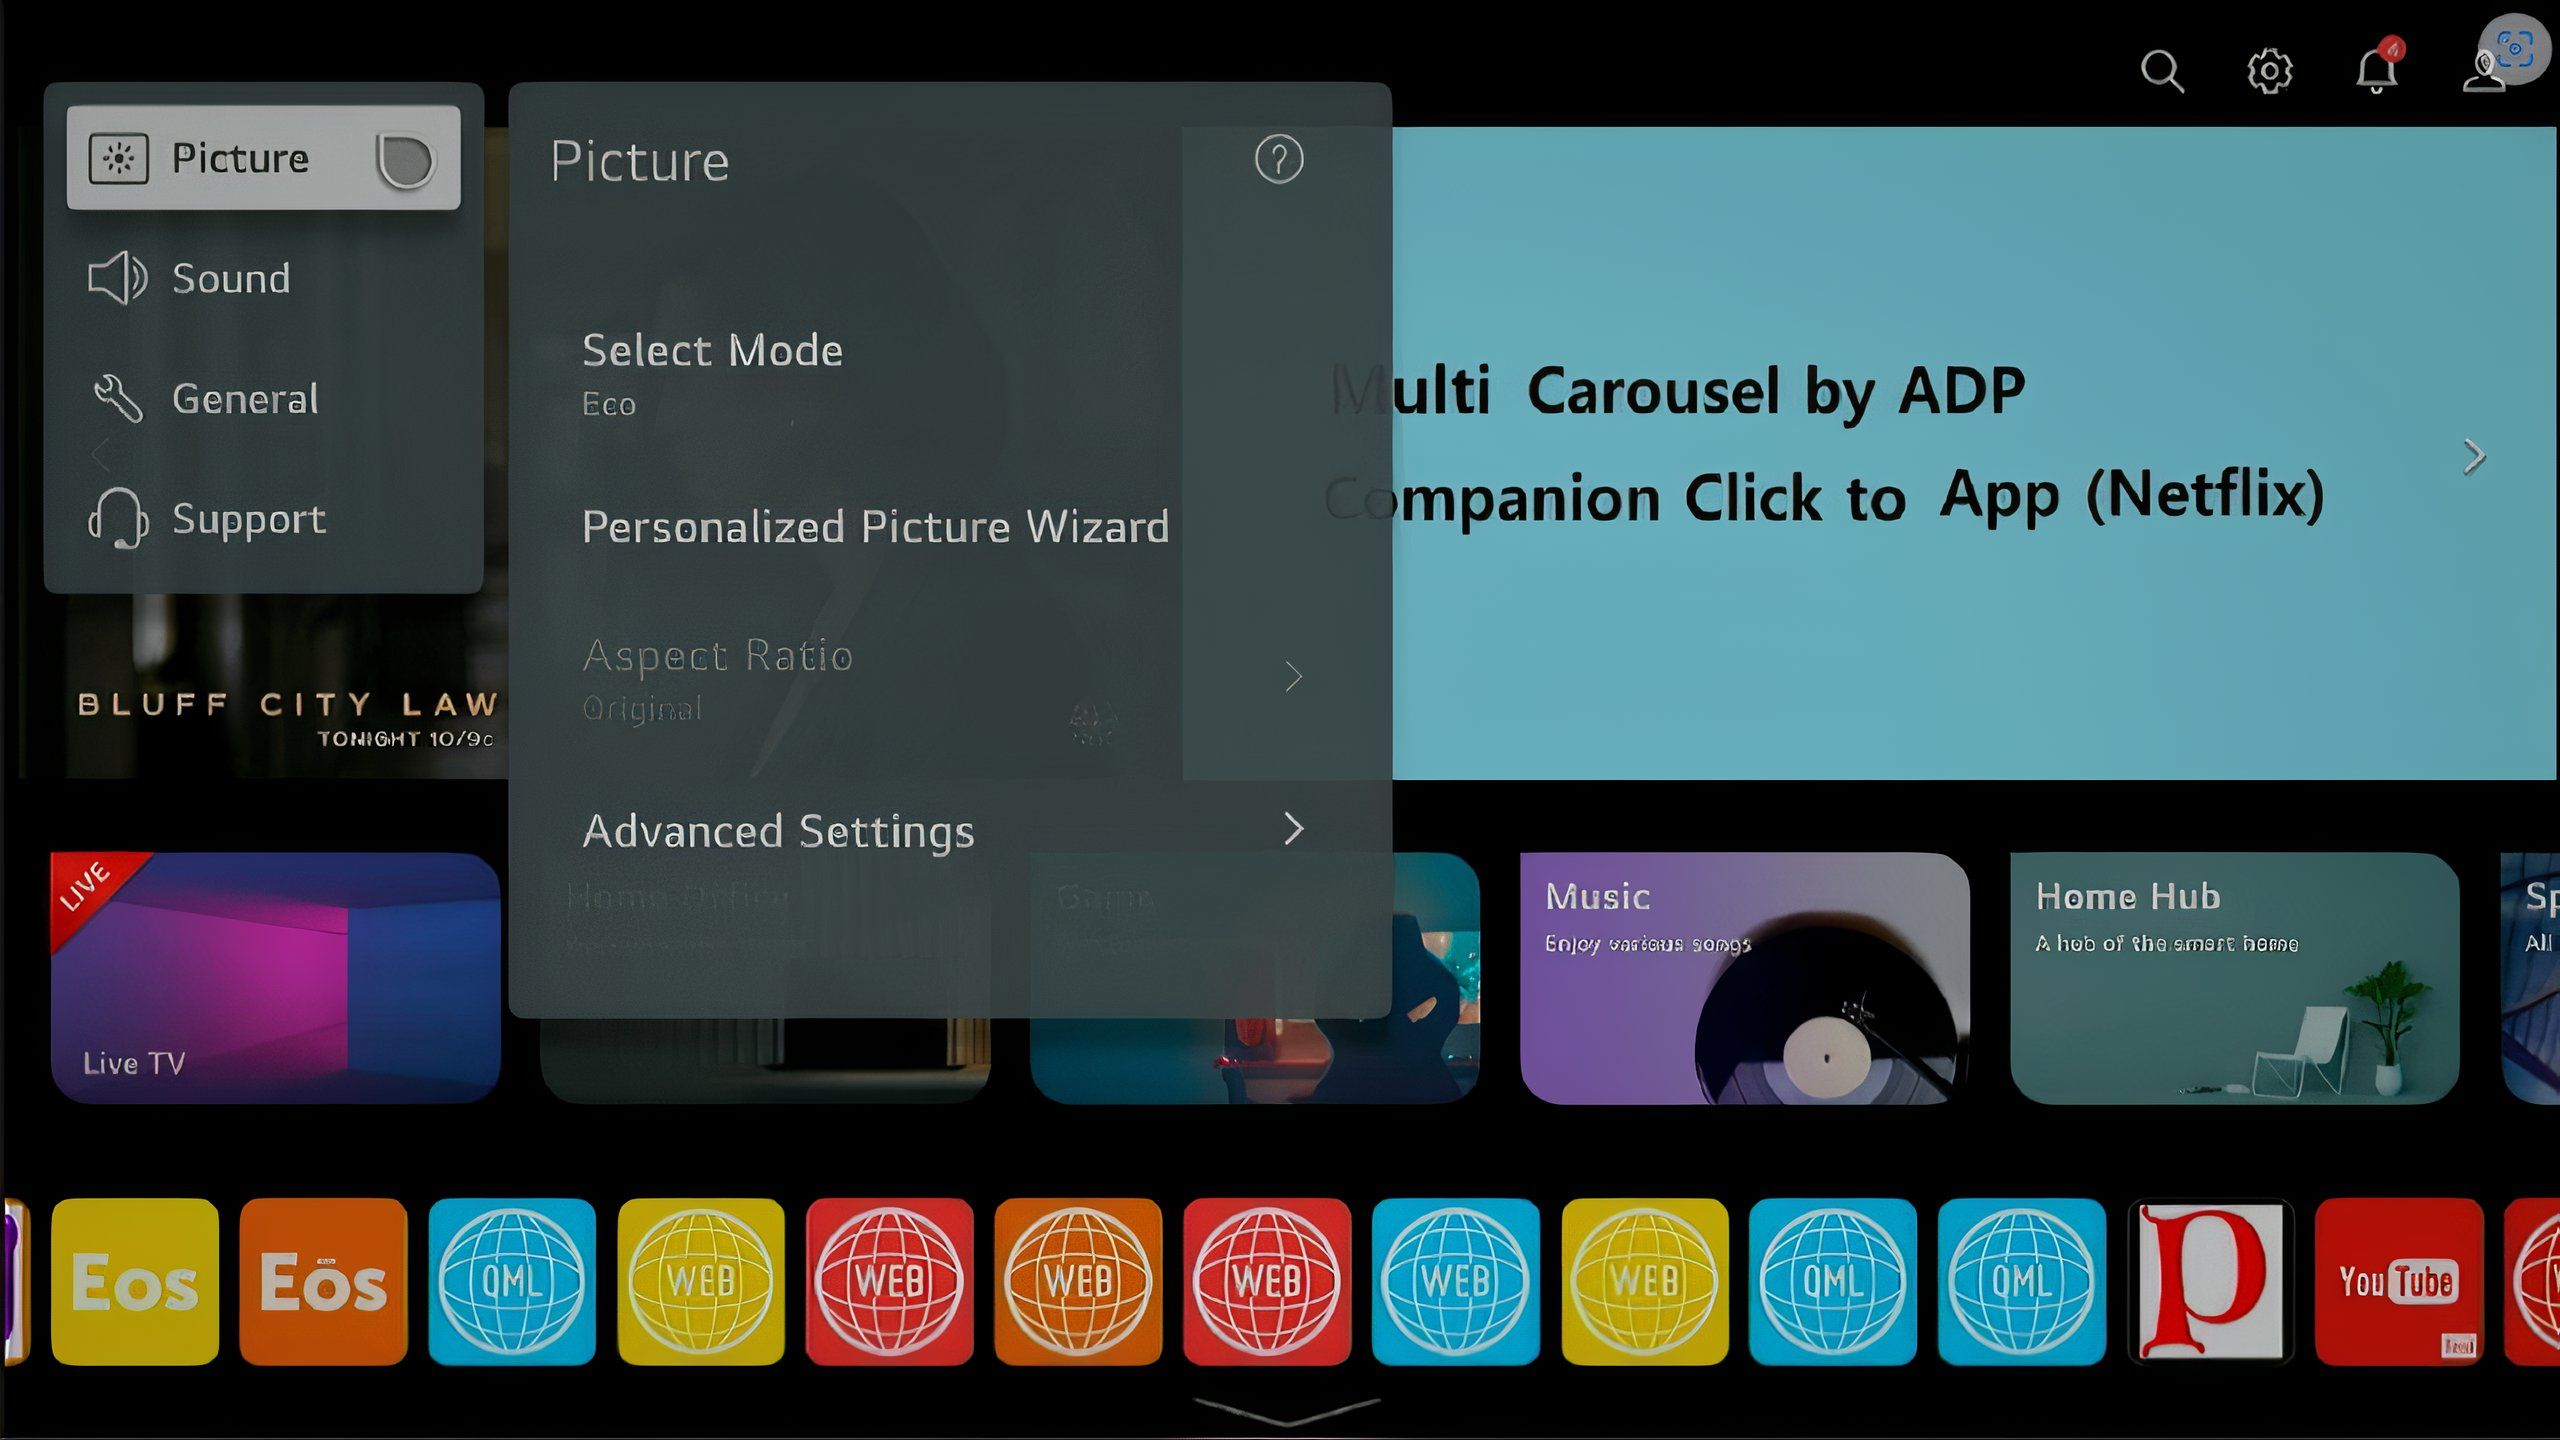Open the QML browser icon
2560x1440 pixels.
[512, 1280]
